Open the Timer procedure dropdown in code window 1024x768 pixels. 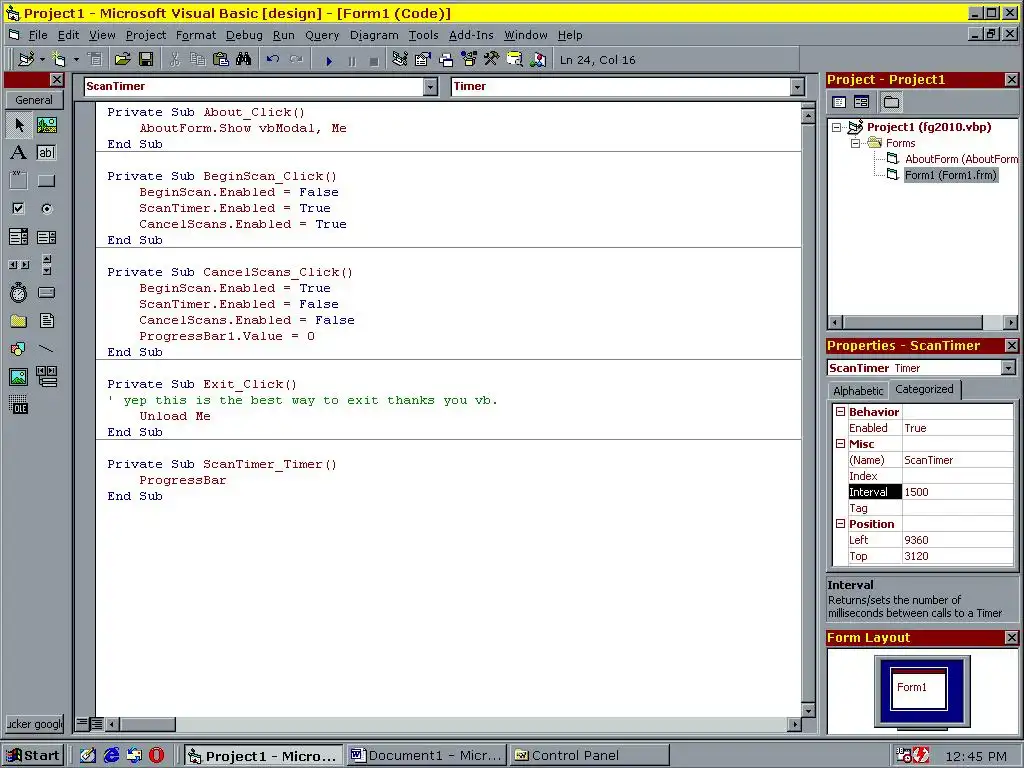(x=797, y=86)
